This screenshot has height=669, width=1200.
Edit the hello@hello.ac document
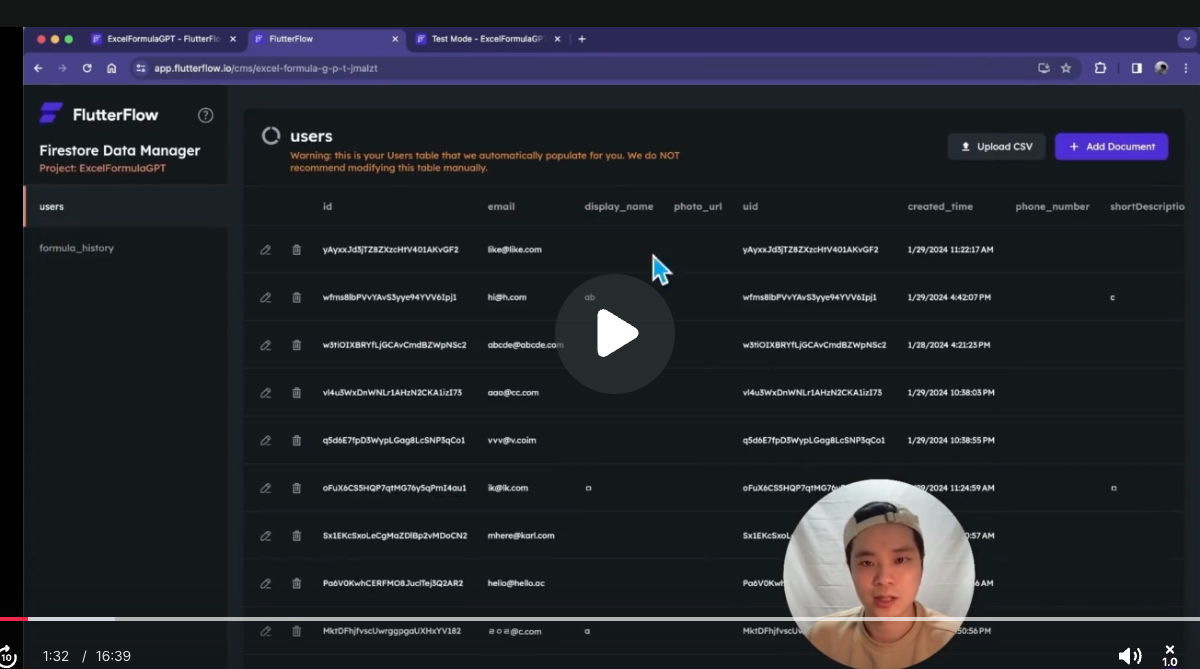point(265,583)
